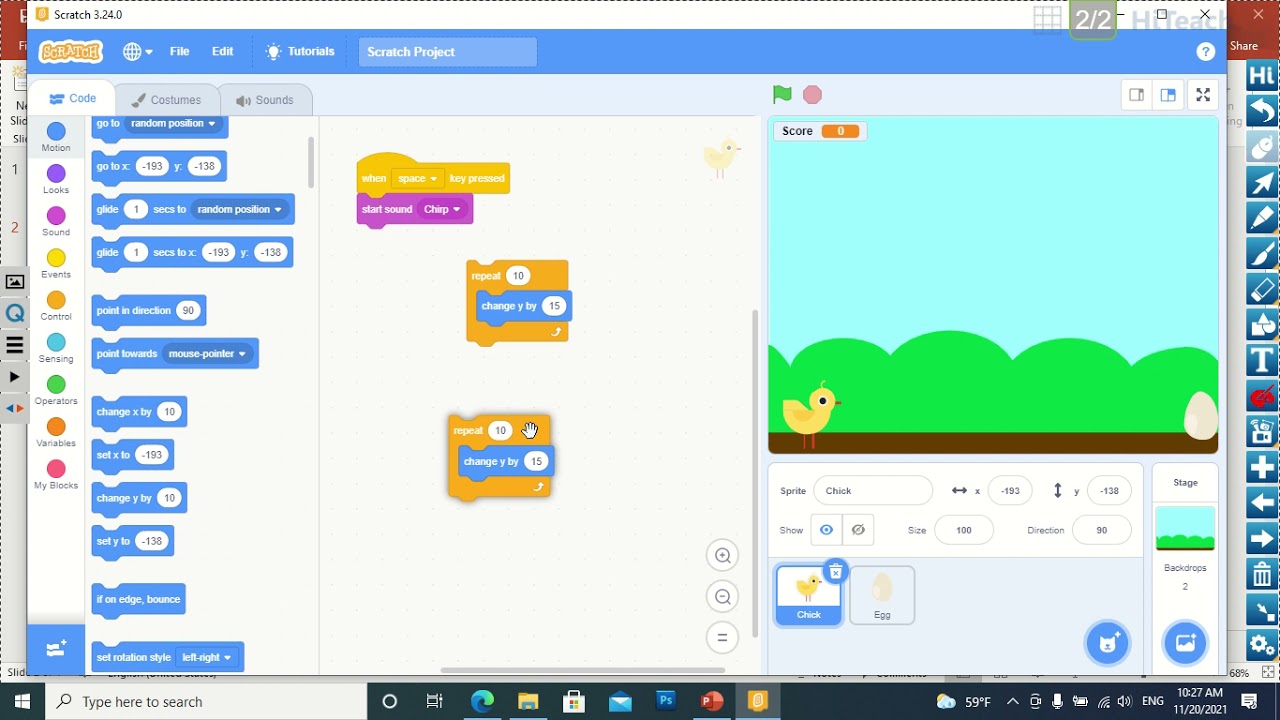The width and height of the screenshot is (1280, 720).
Task: Select the Motion block category
Action: [56, 137]
